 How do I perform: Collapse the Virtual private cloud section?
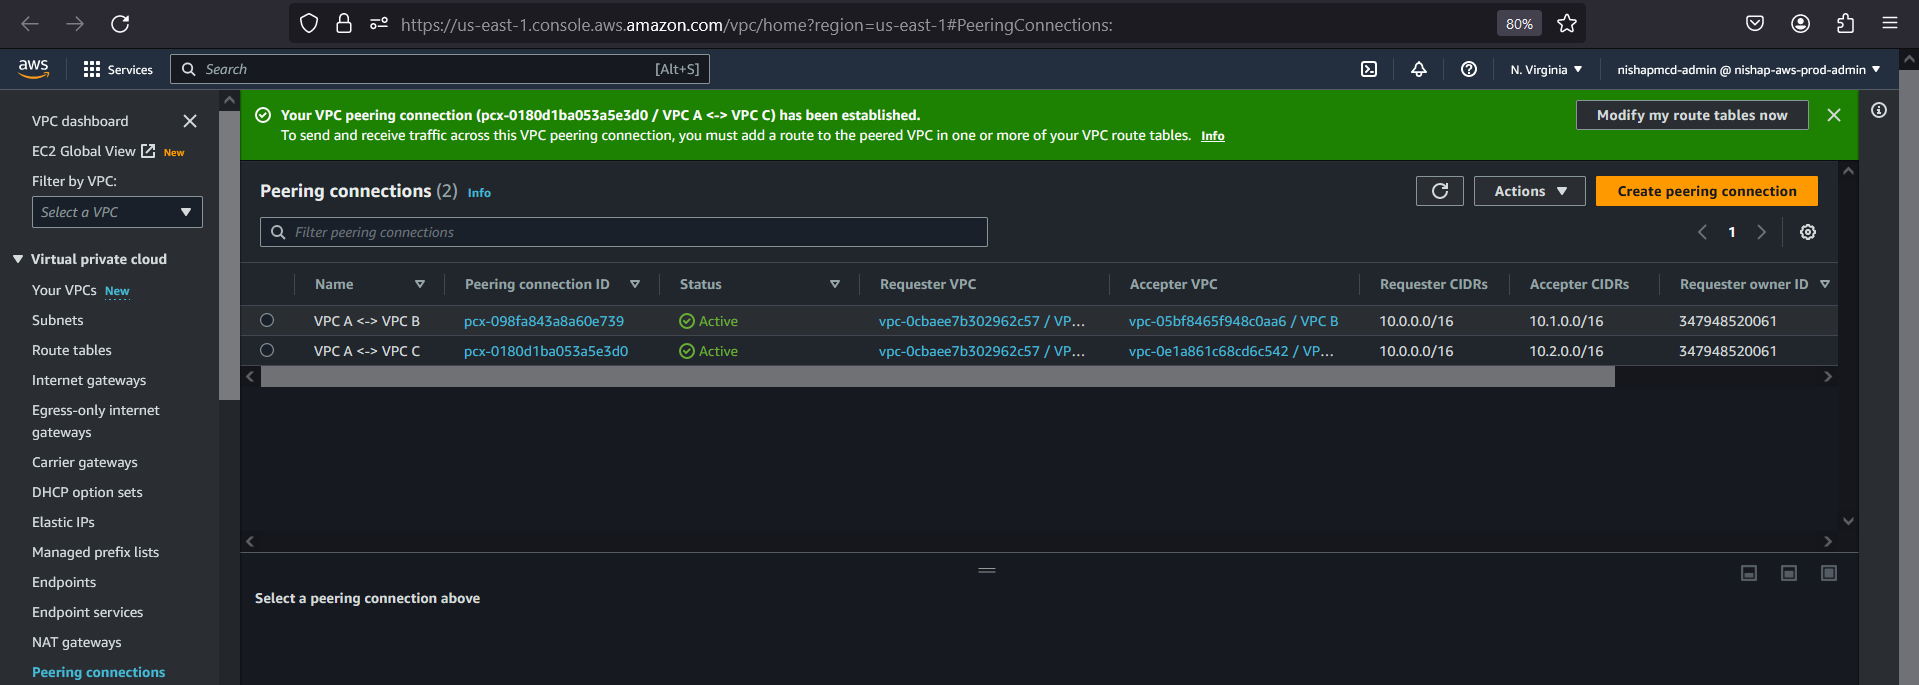point(18,259)
